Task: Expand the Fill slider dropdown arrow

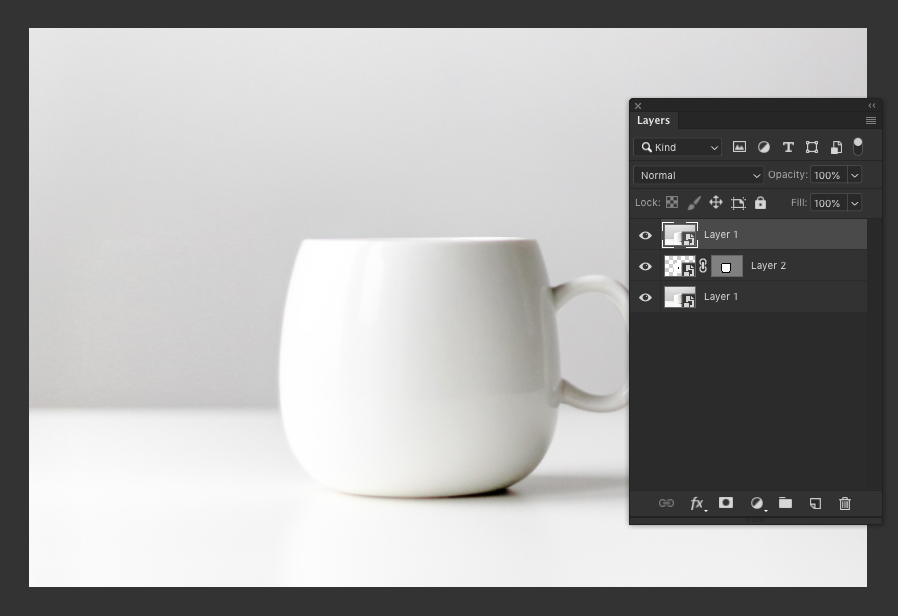Action: 854,203
